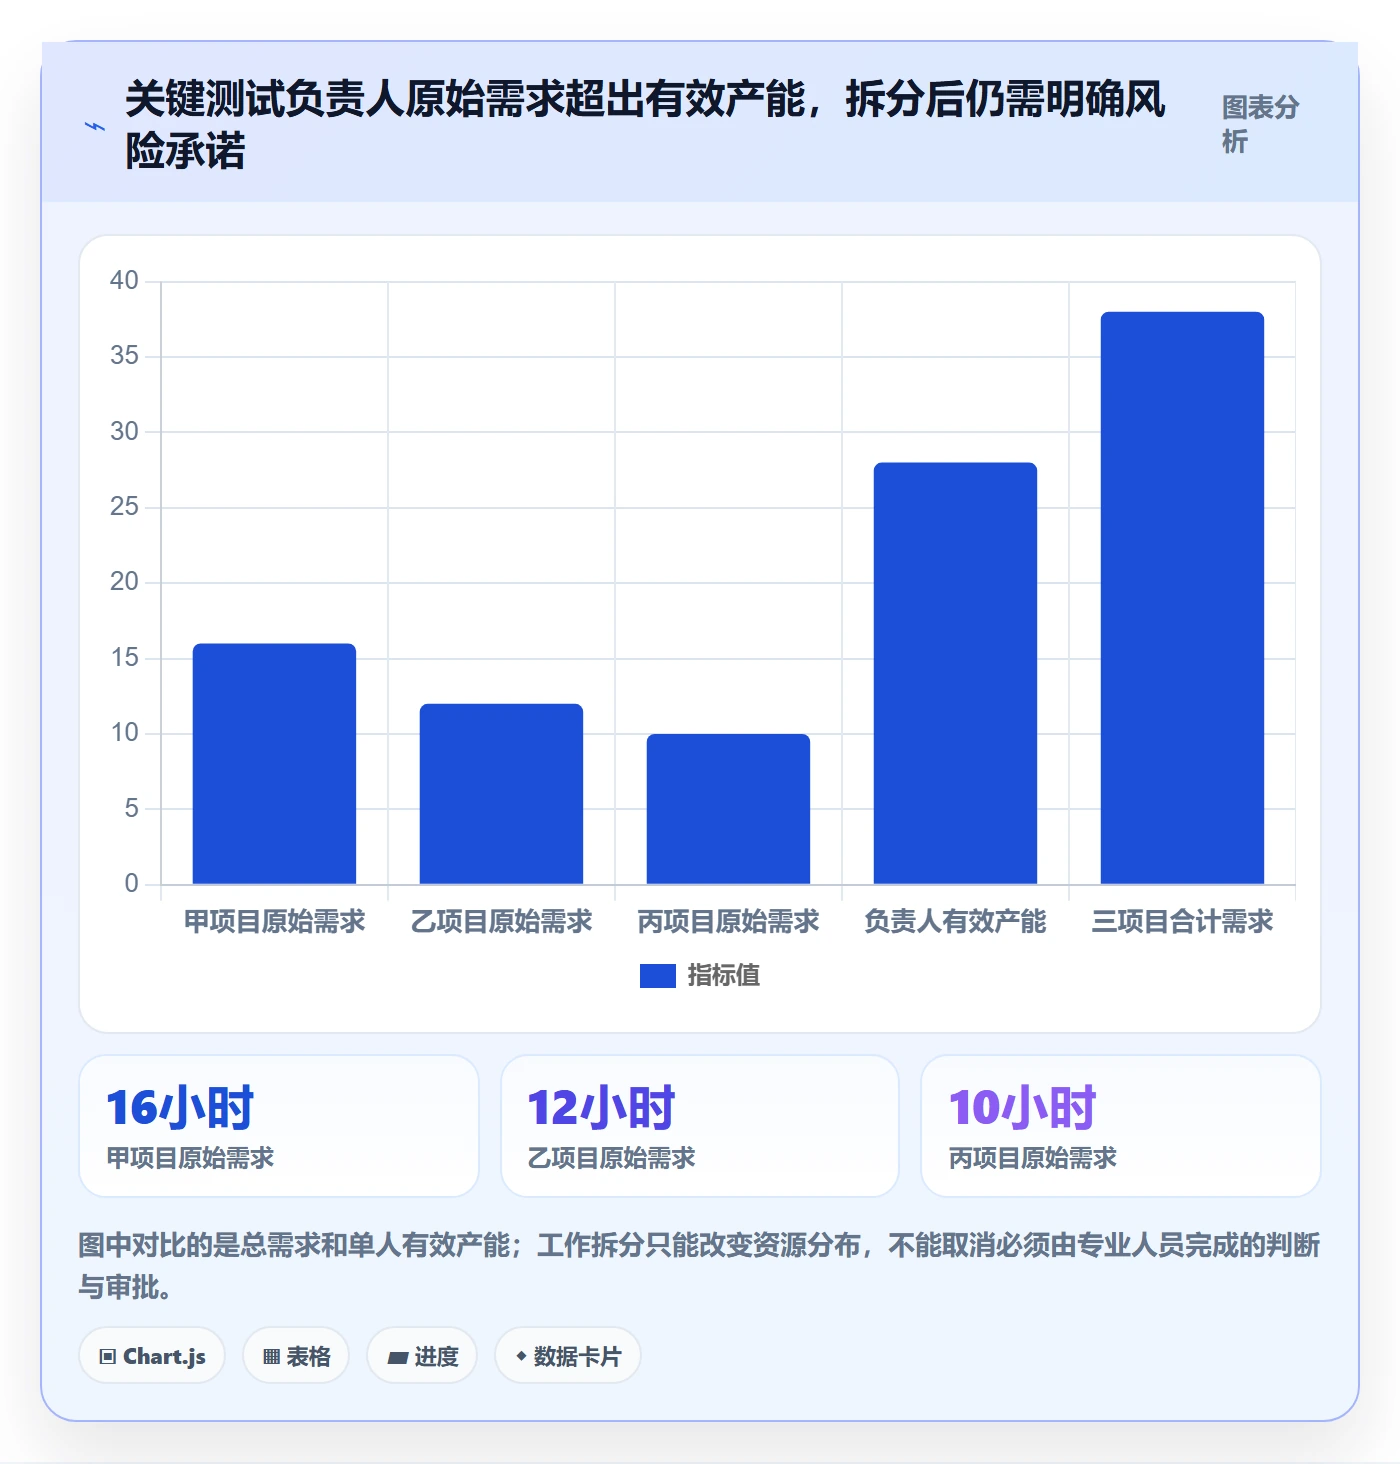Select the Chart.js tag
The width and height of the screenshot is (1400, 1464).
[152, 1356]
